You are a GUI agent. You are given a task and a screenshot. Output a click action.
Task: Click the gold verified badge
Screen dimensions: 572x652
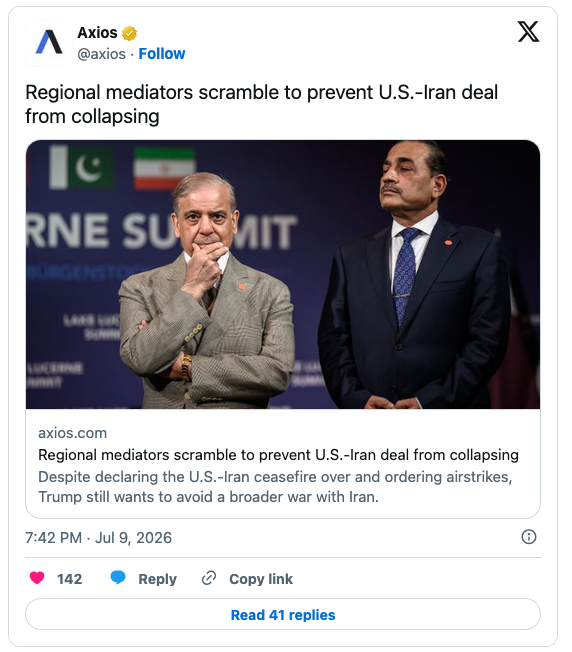[x=130, y=33]
